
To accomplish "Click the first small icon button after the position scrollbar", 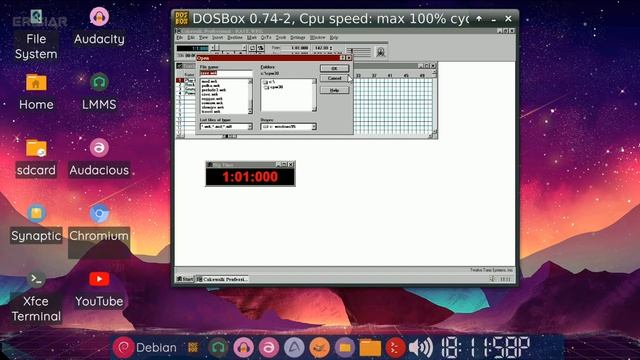I will [252, 48].
